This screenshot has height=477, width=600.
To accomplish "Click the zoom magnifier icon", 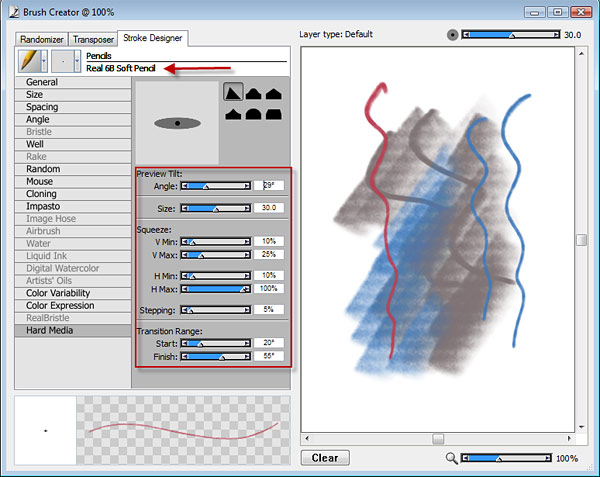I will [452, 458].
